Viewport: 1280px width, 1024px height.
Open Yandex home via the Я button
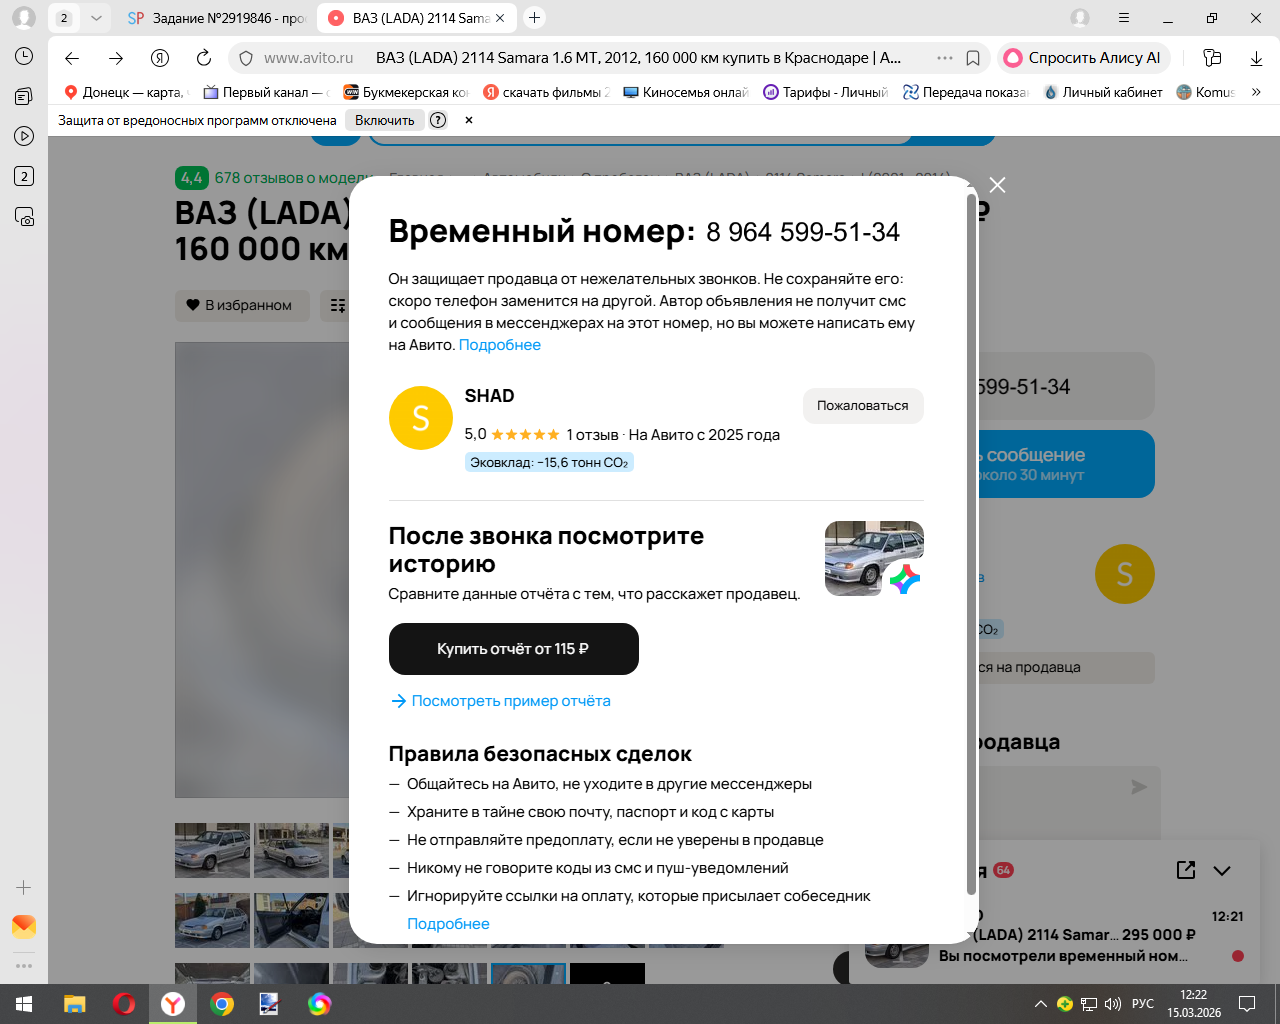pos(160,58)
